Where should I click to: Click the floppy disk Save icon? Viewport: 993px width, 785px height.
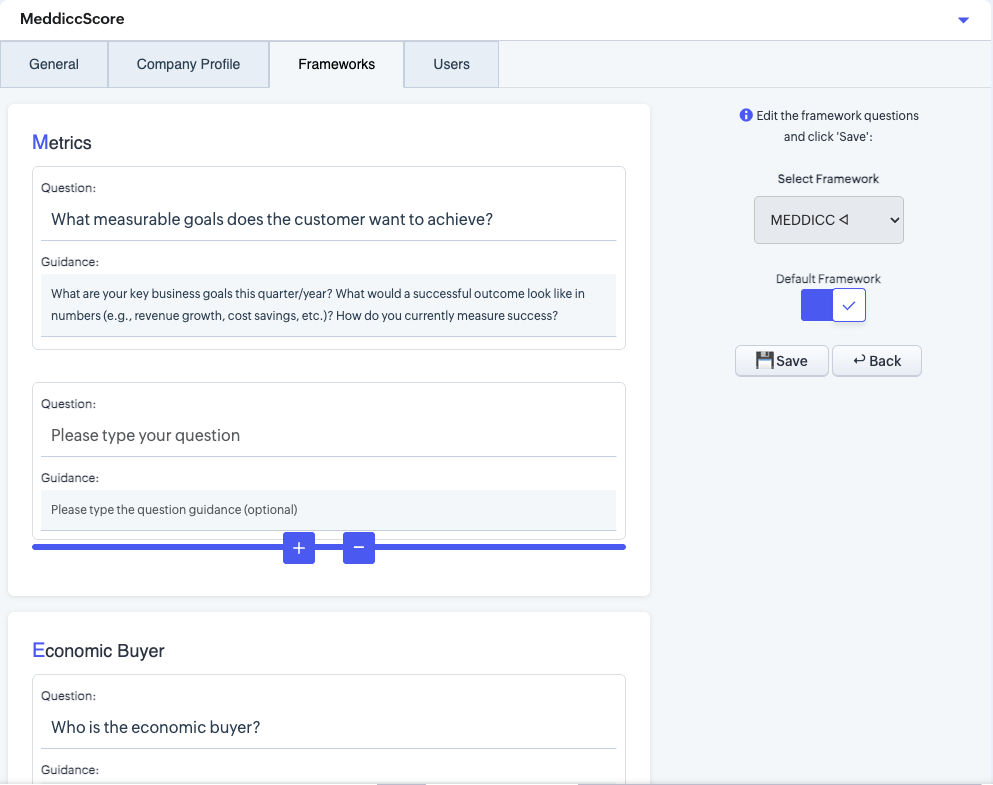pos(765,361)
